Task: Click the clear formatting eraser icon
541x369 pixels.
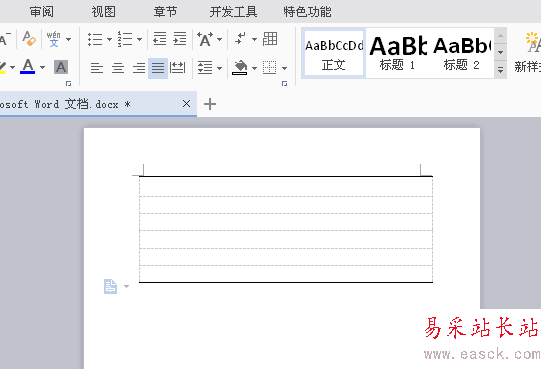Action: point(29,38)
